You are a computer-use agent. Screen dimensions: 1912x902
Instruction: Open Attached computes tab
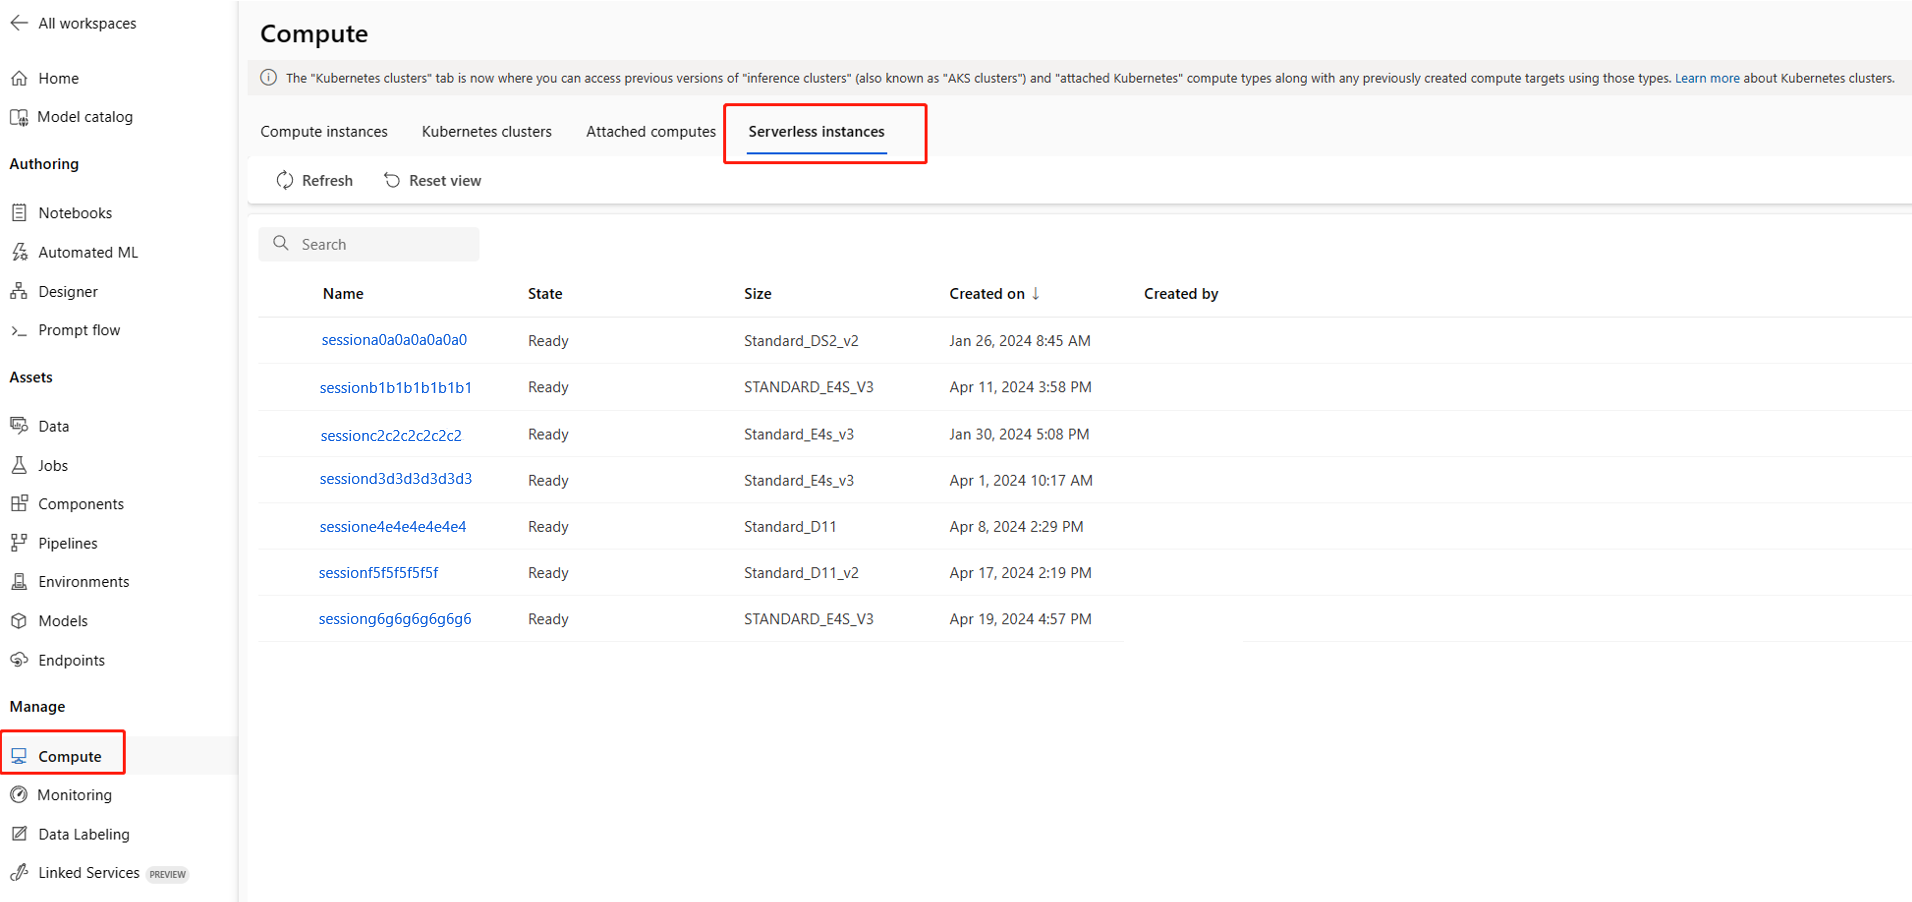point(651,132)
